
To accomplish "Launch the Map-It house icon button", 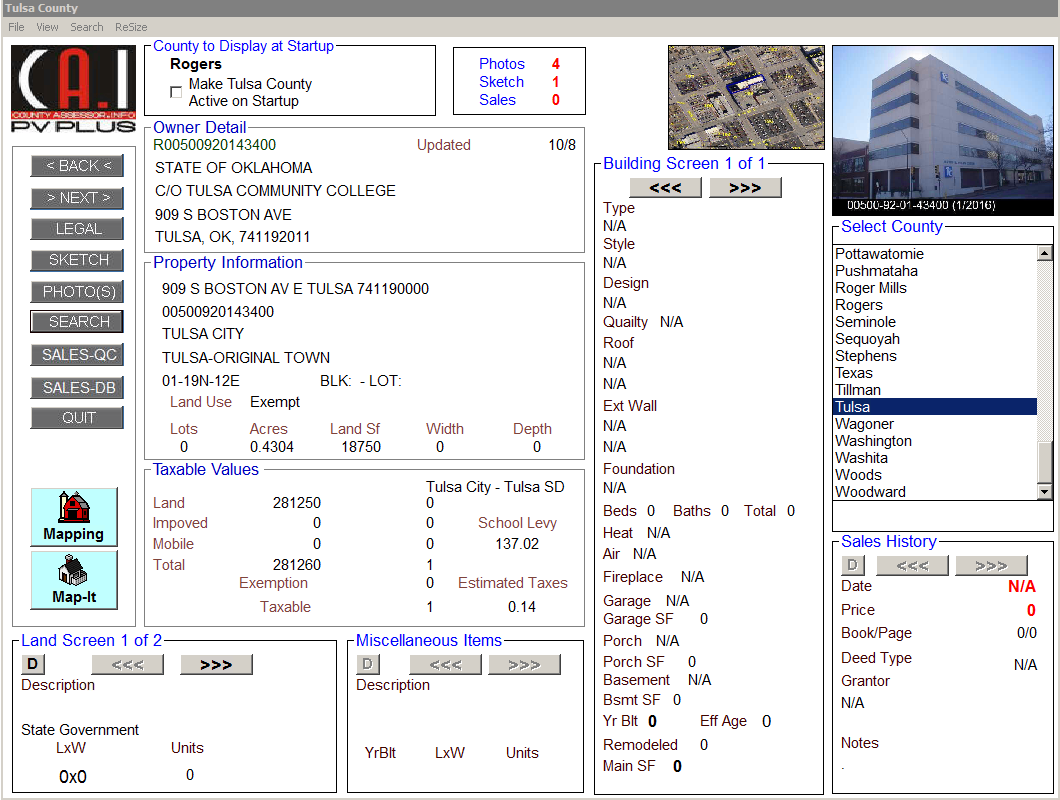I will pyautogui.click(x=73, y=580).
